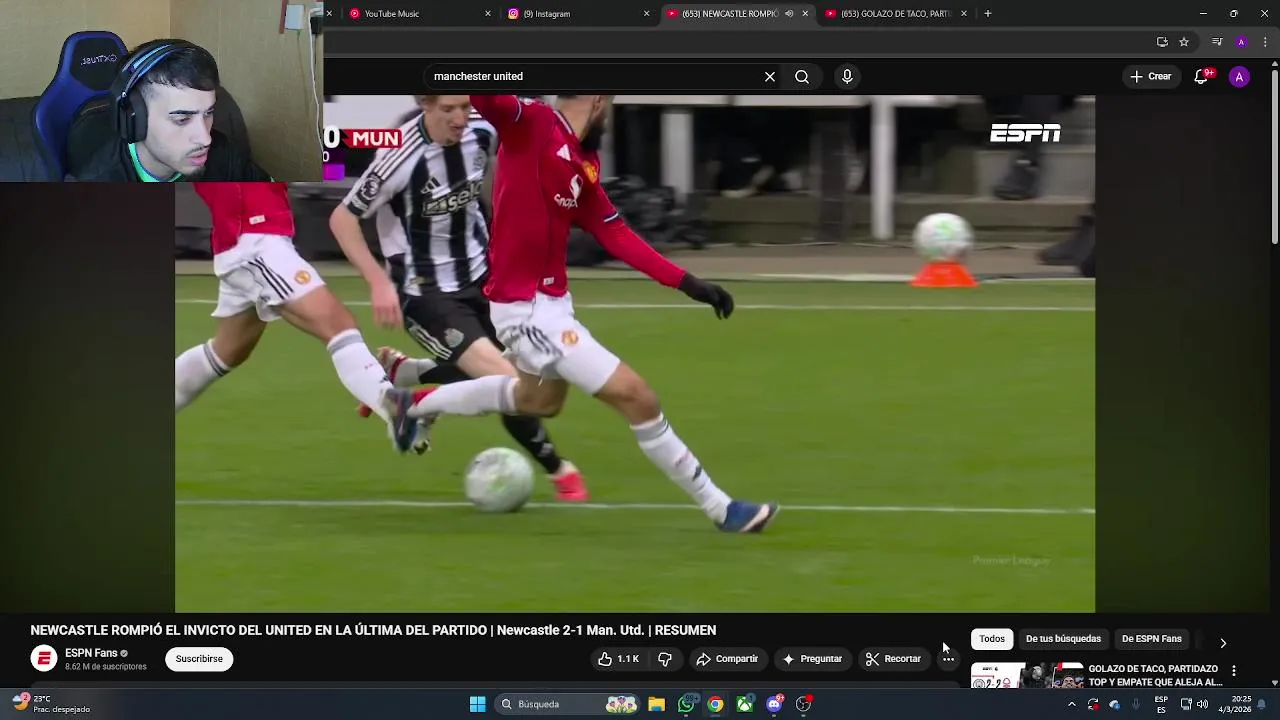The width and height of the screenshot is (1280, 720).
Task: Show more filter chips with right arrow
Action: coord(1223,642)
